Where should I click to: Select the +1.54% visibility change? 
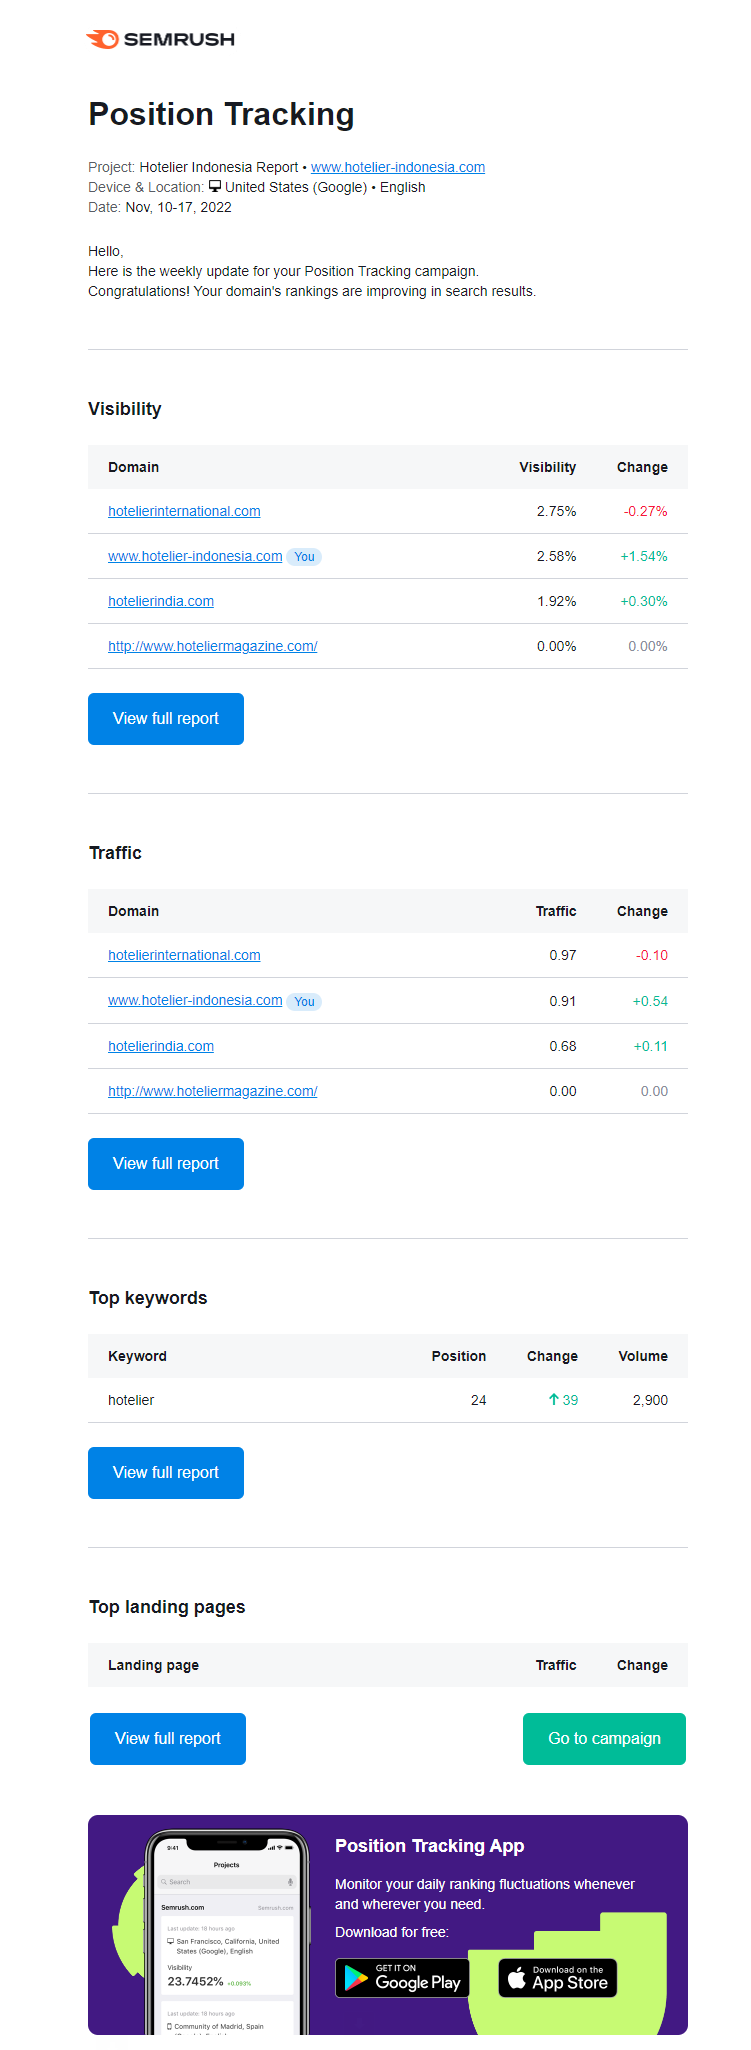tap(644, 556)
